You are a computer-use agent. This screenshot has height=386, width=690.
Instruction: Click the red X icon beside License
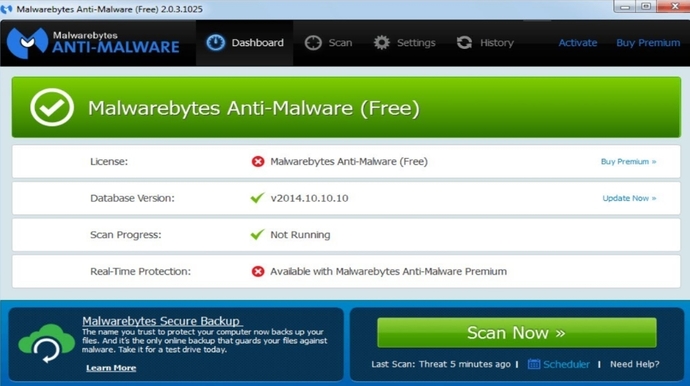258,162
